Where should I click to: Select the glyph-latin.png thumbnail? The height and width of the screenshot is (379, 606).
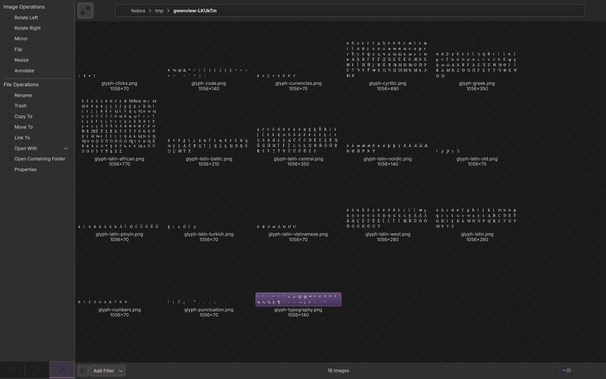coord(477,218)
